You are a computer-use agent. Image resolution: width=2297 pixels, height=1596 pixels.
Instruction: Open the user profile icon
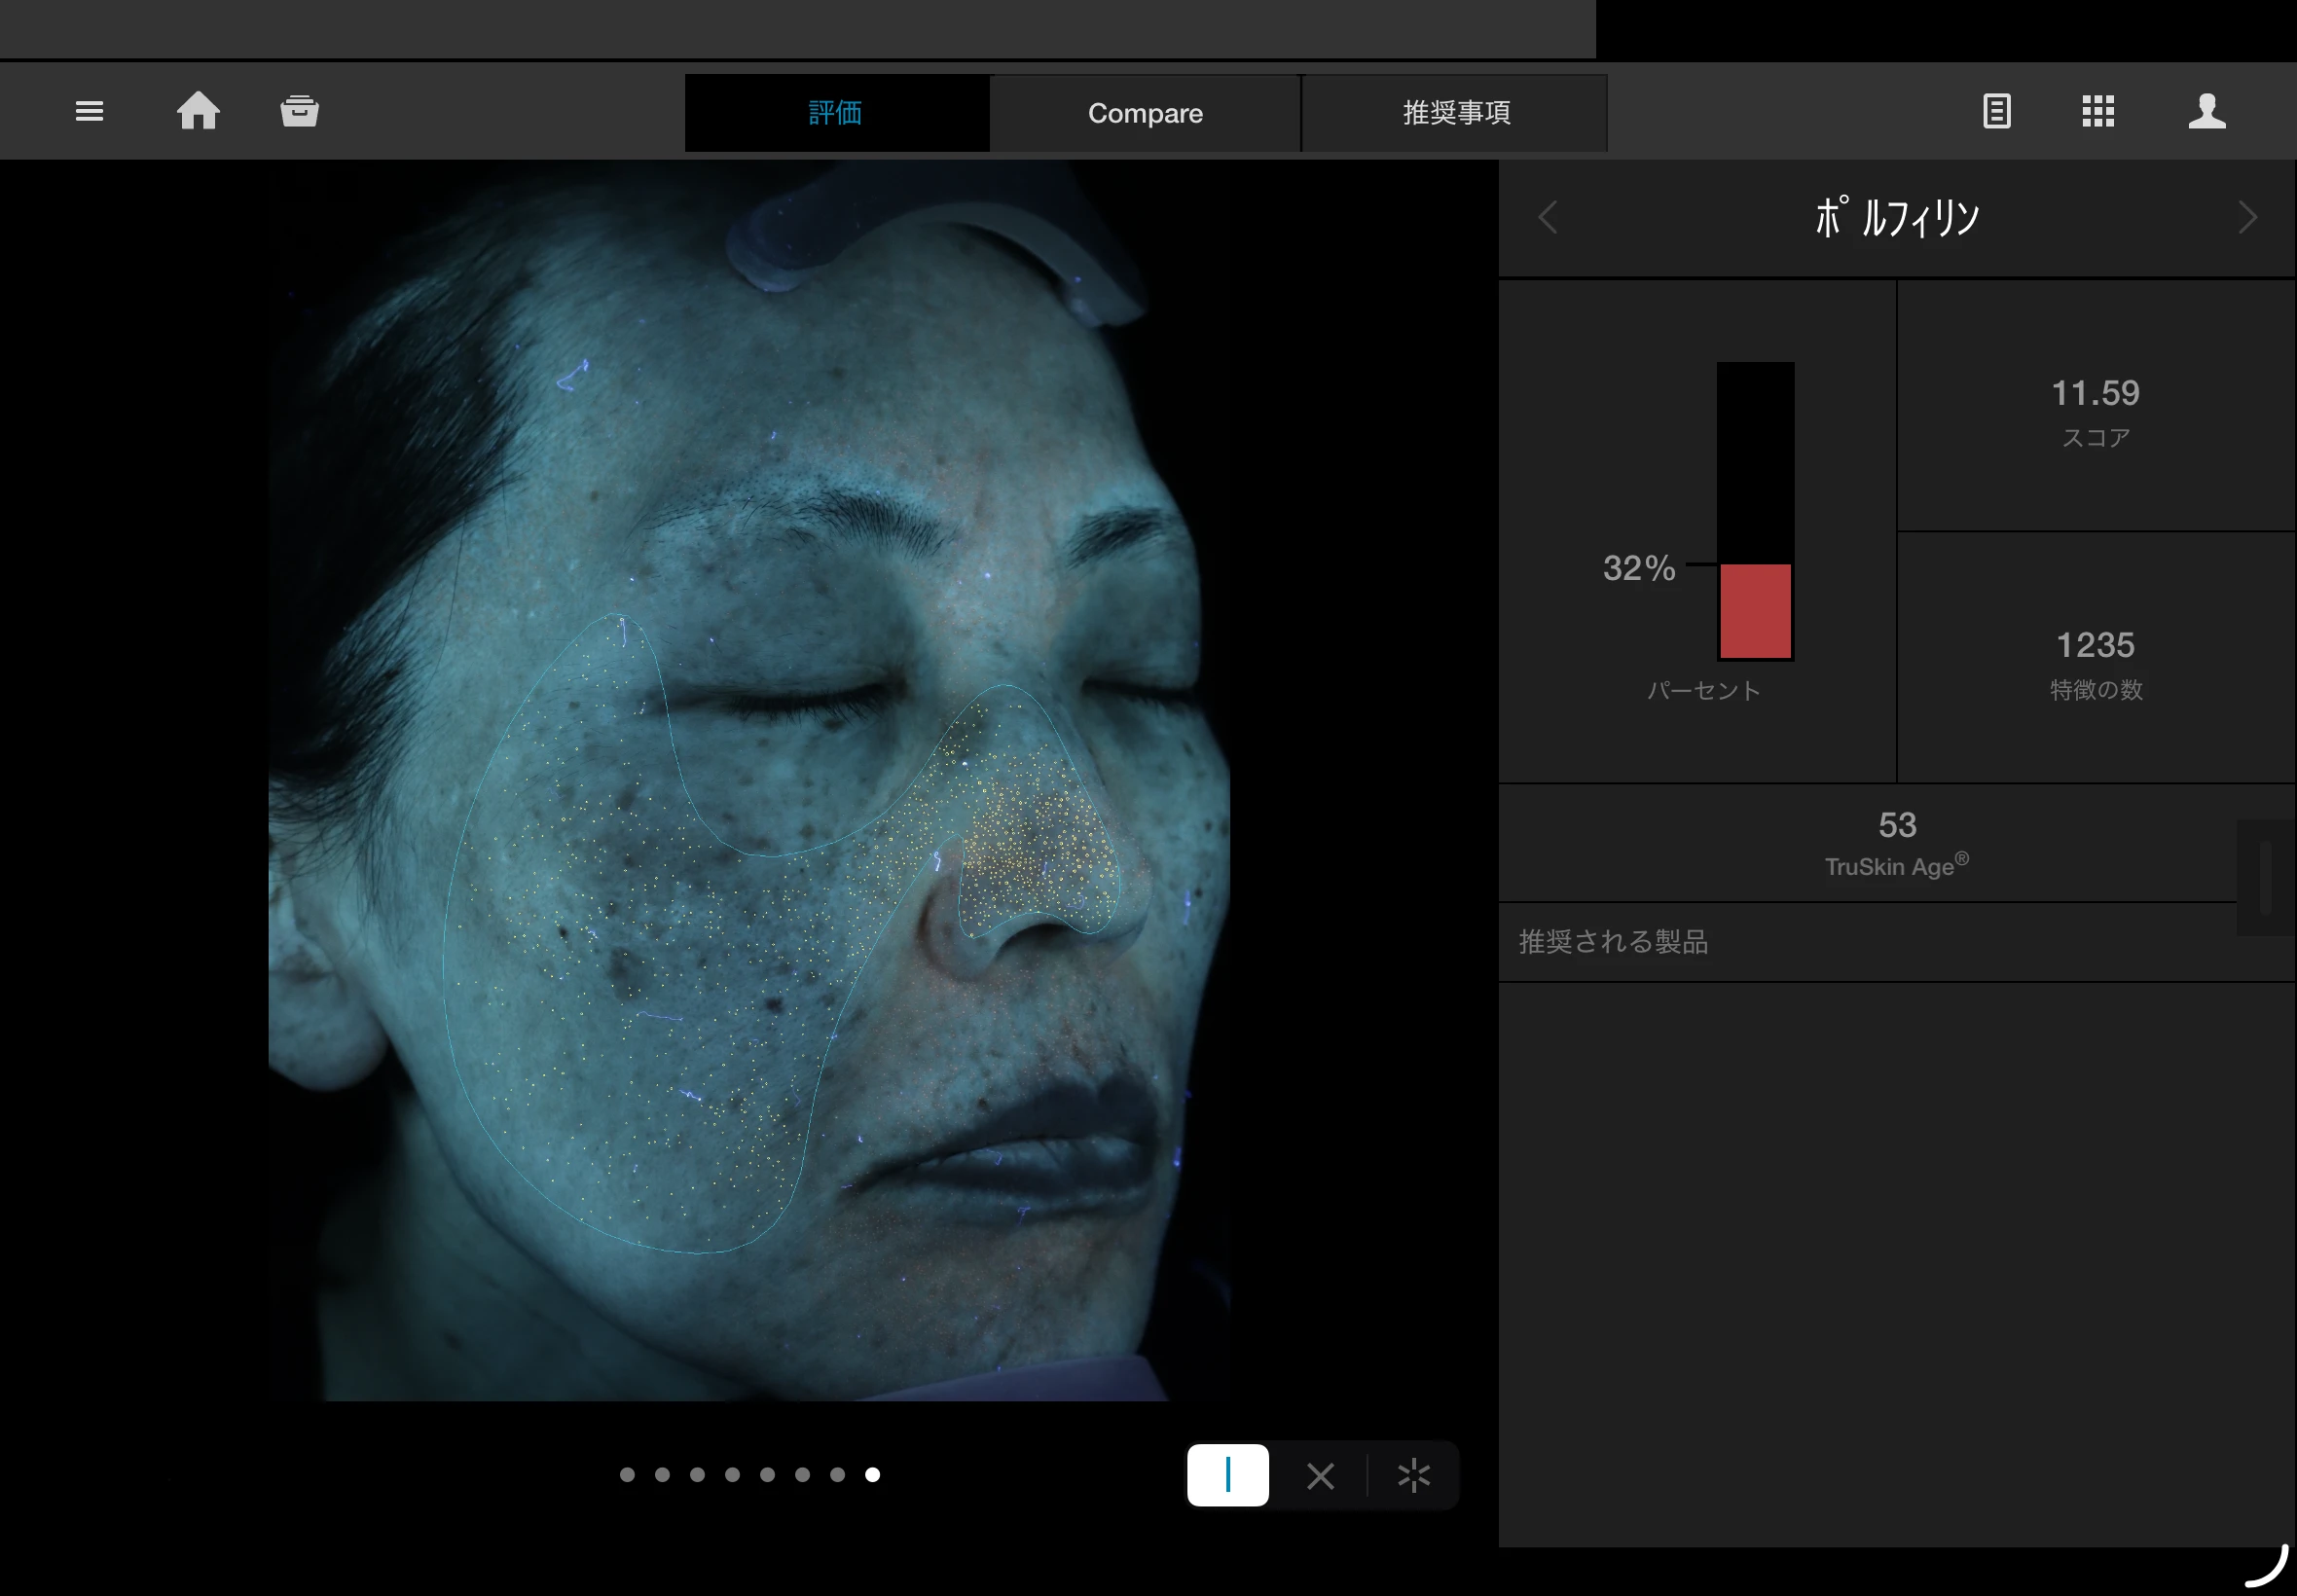2207,111
